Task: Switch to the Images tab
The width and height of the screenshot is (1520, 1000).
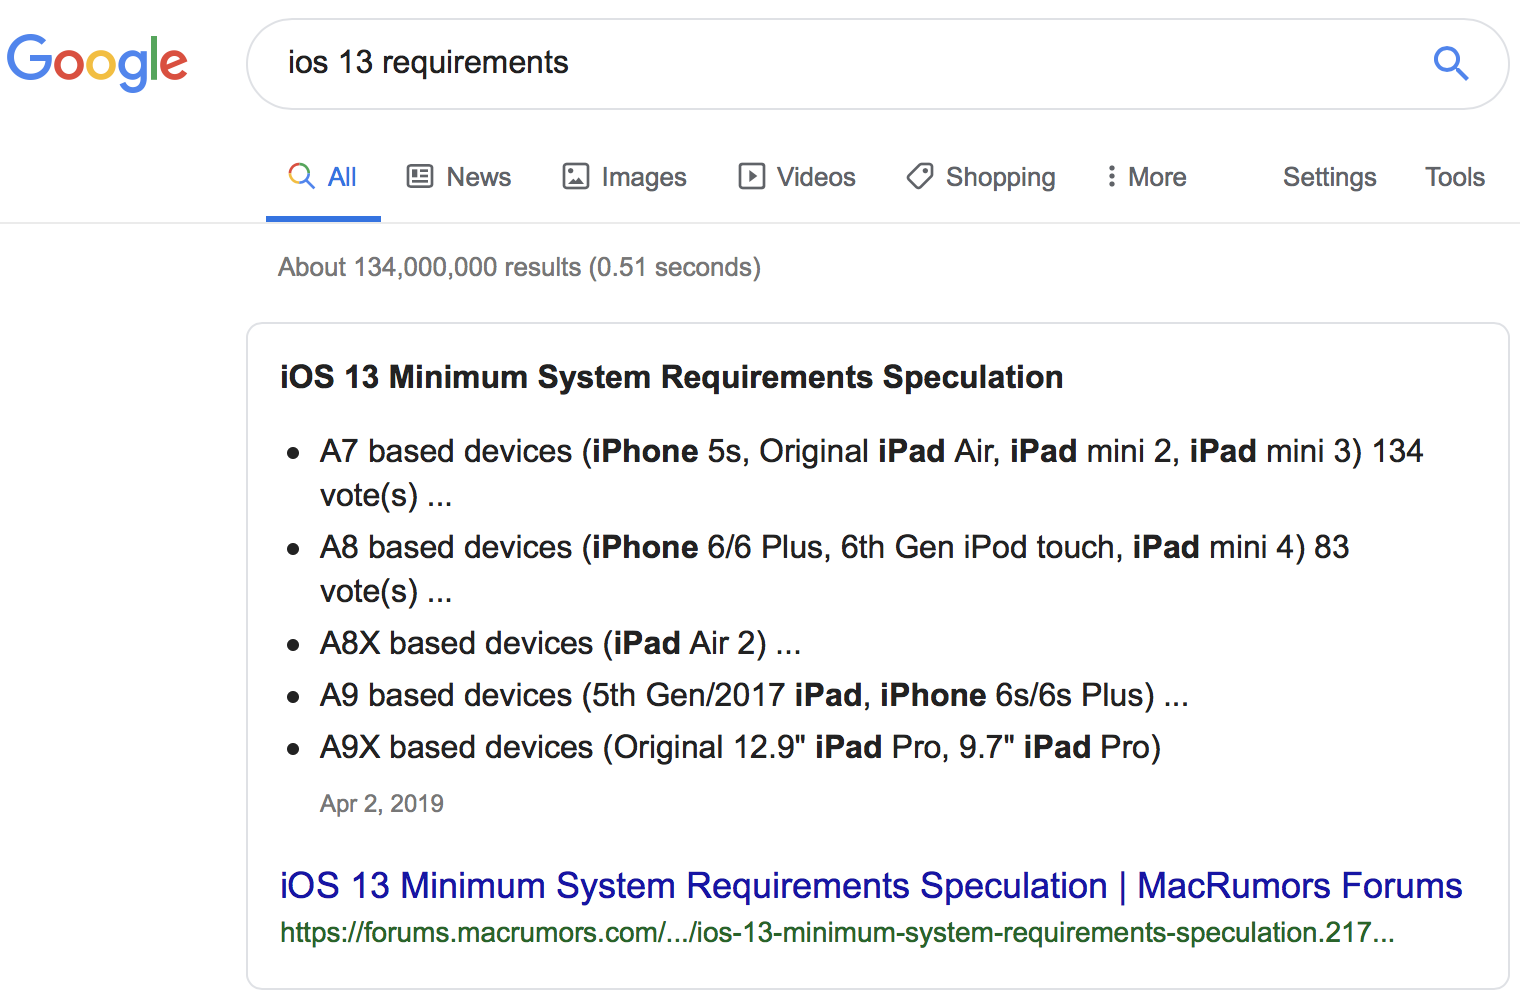Action: [625, 177]
